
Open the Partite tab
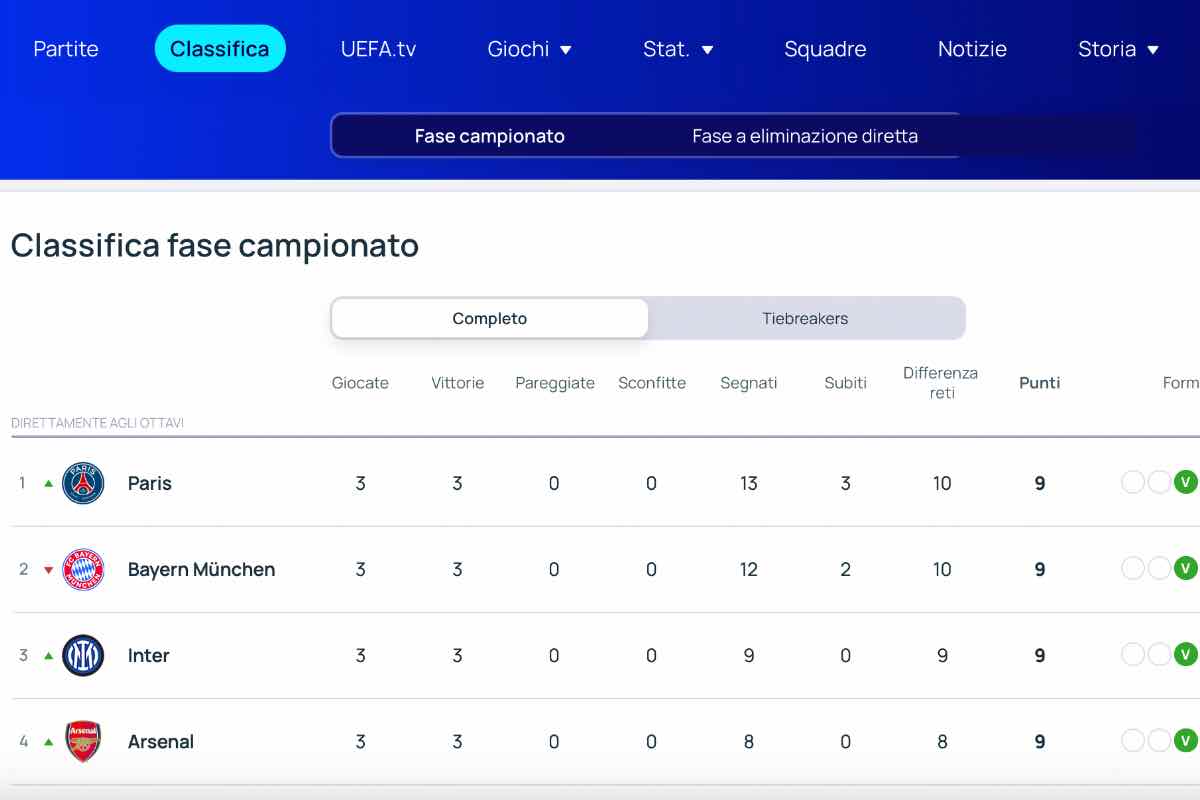66,49
